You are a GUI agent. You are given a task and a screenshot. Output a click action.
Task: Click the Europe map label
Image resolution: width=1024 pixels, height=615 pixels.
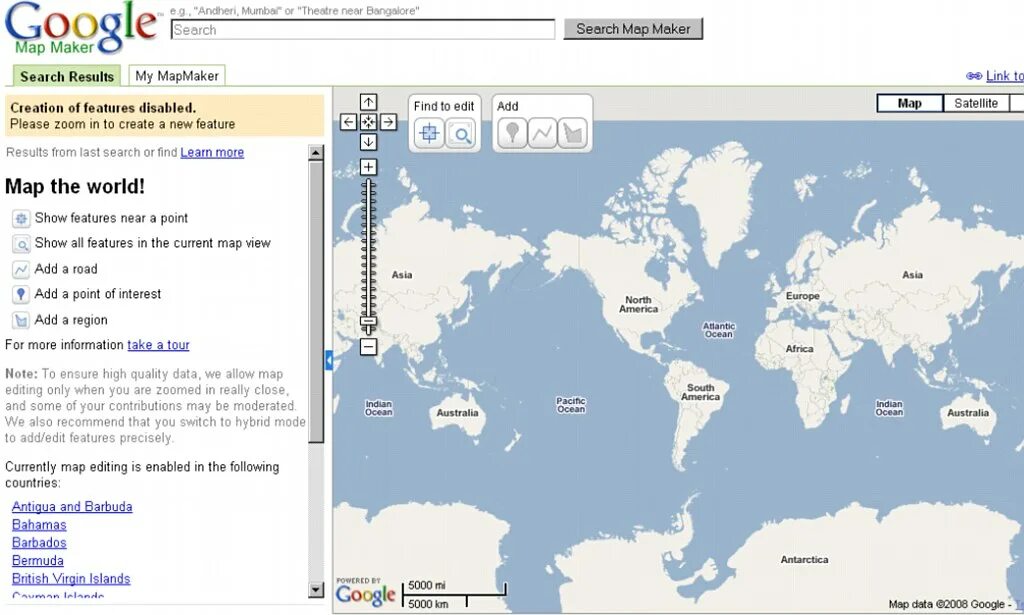[802, 296]
